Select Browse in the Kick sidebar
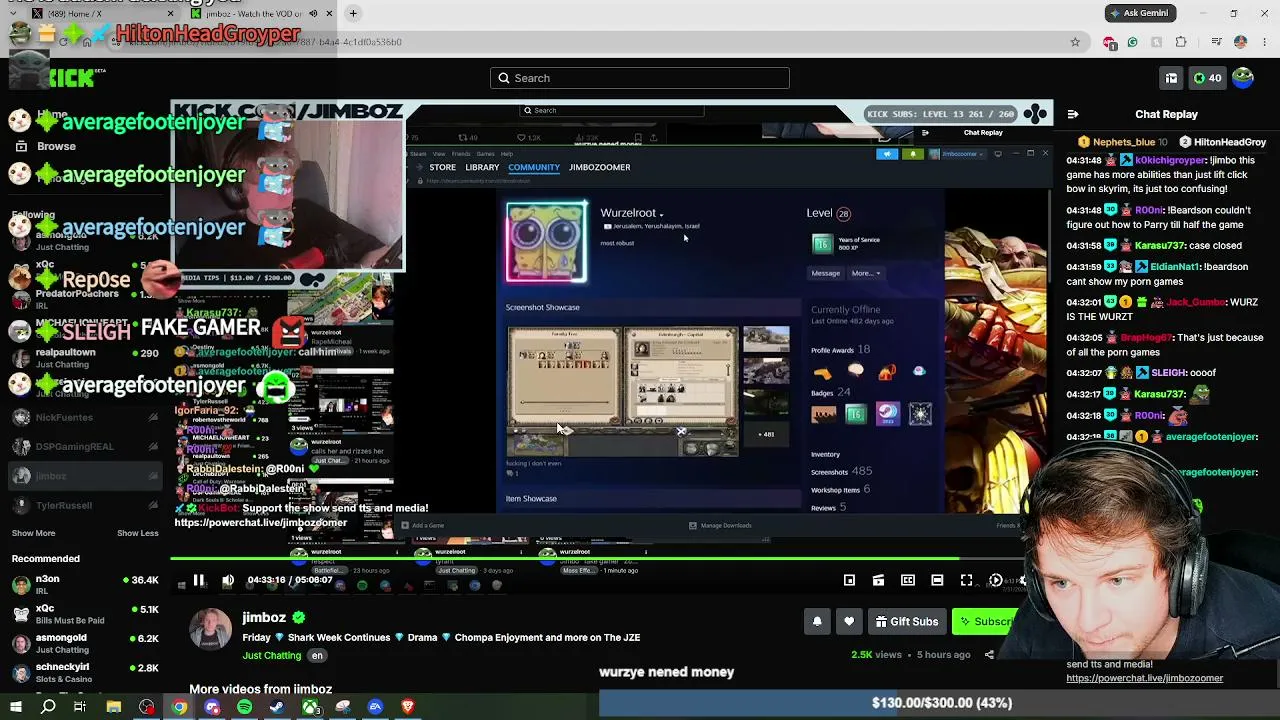Image resolution: width=1280 pixels, height=720 pixels. click(x=56, y=146)
